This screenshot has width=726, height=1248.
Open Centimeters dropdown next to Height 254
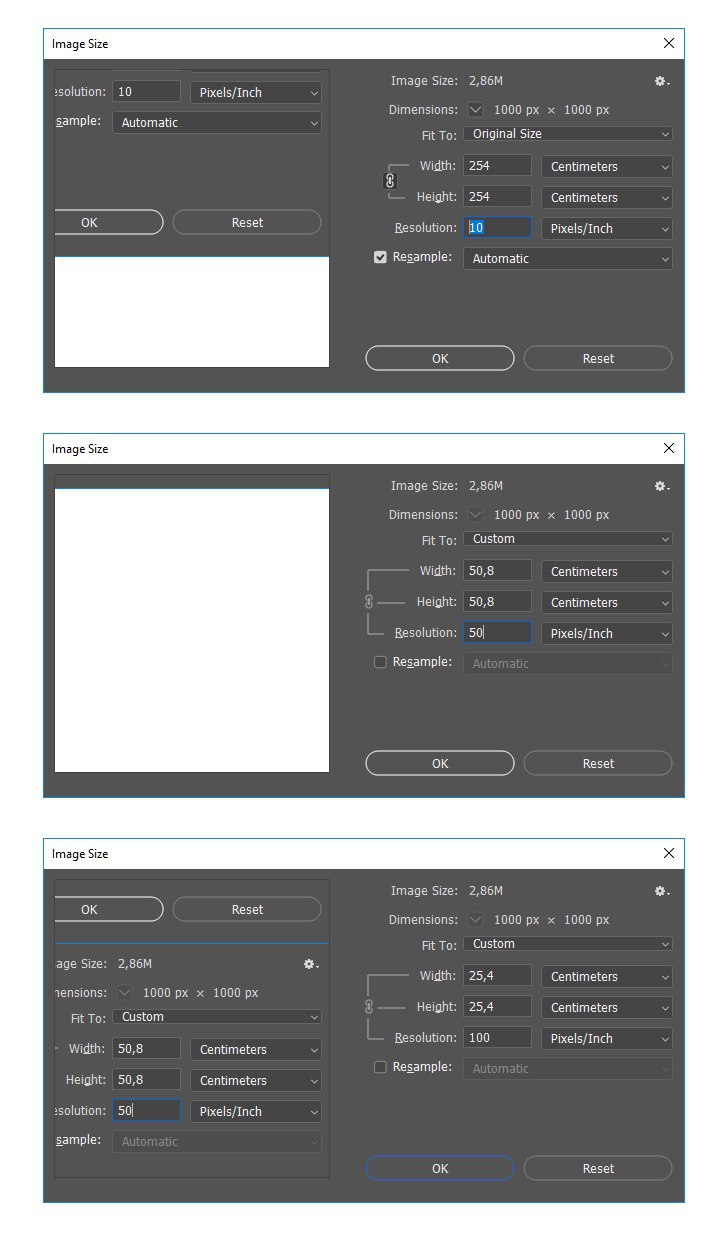point(607,198)
